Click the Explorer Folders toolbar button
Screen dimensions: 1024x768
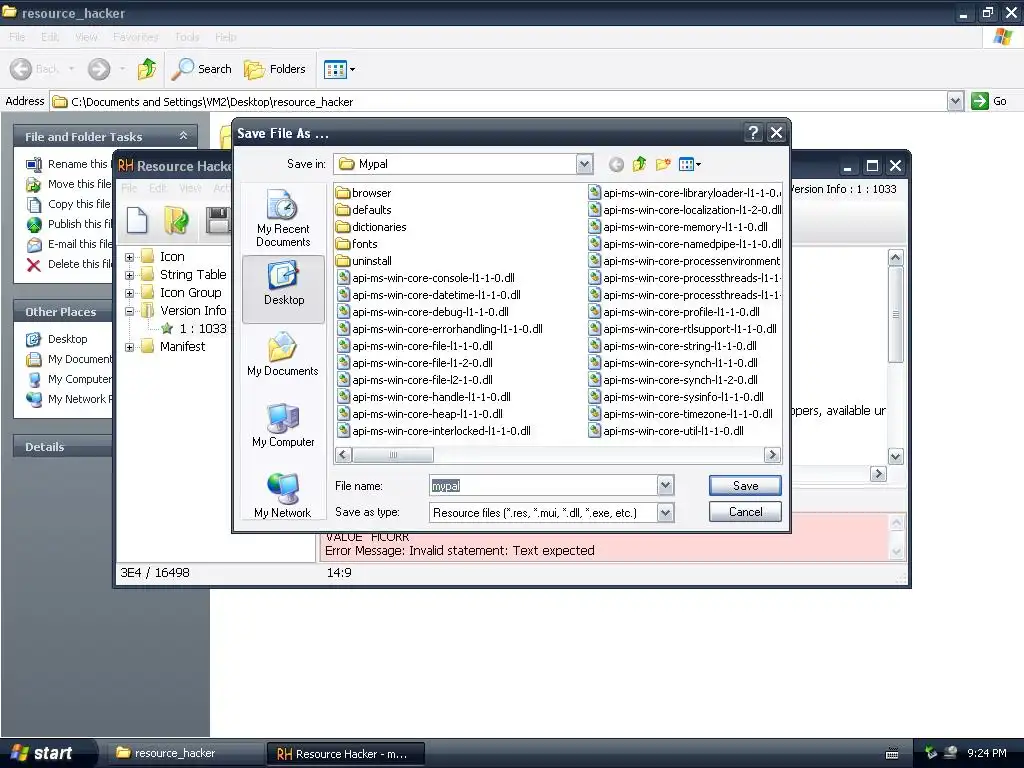tap(274, 69)
